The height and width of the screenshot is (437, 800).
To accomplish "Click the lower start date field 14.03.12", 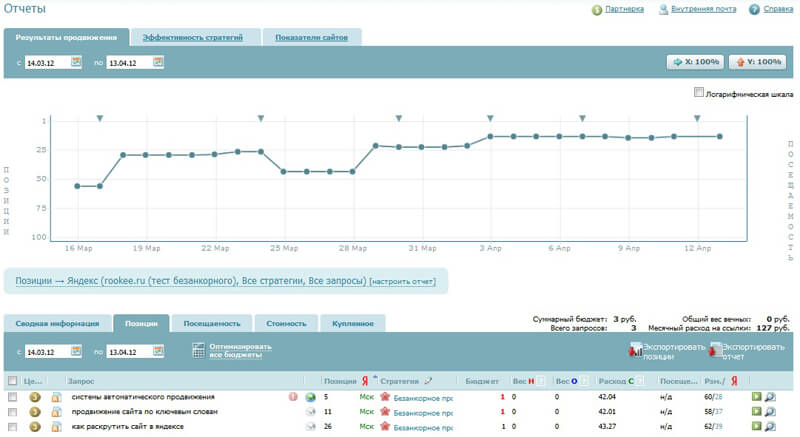I will 46,351.
